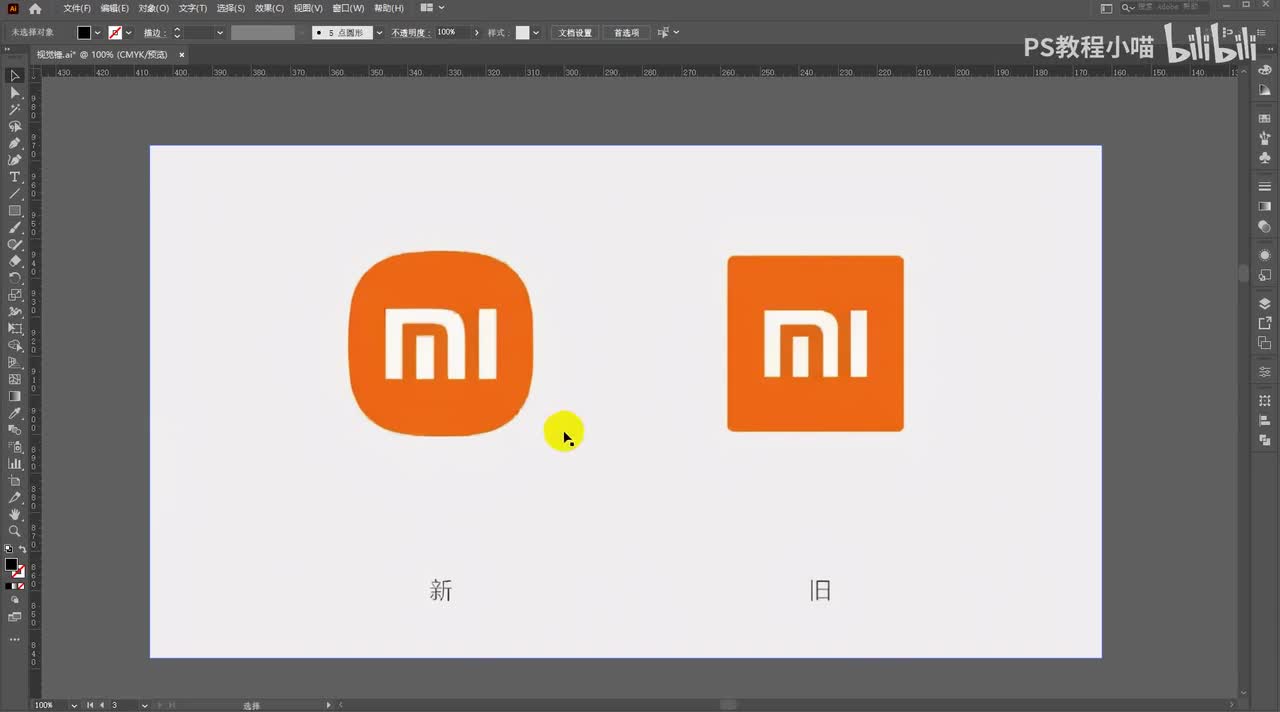
Task: Select the Pen tool
Action: click(15, 144)
